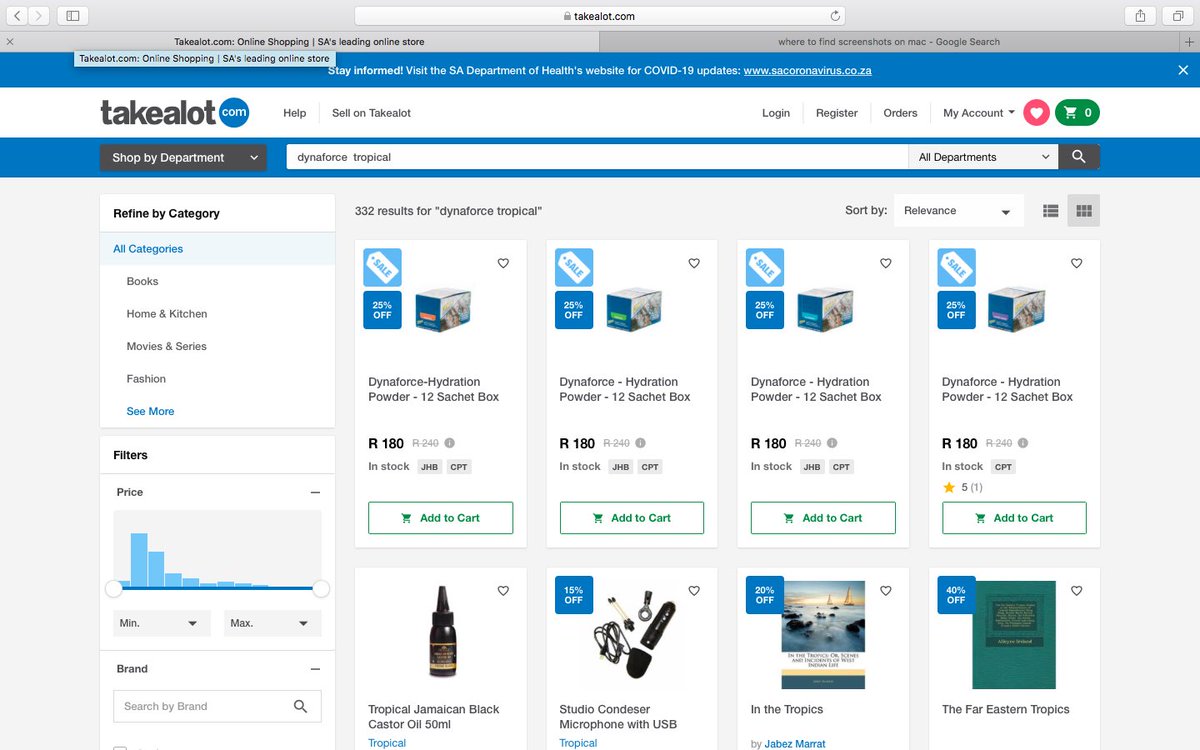Reload the takealot.com page

(x=835, y=16)
